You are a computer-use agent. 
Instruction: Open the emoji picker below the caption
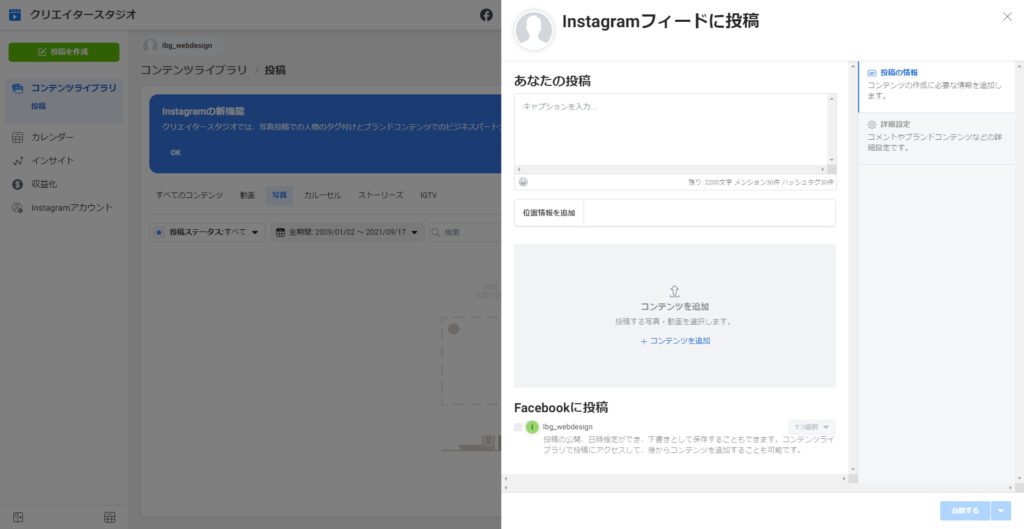(523, 182)
